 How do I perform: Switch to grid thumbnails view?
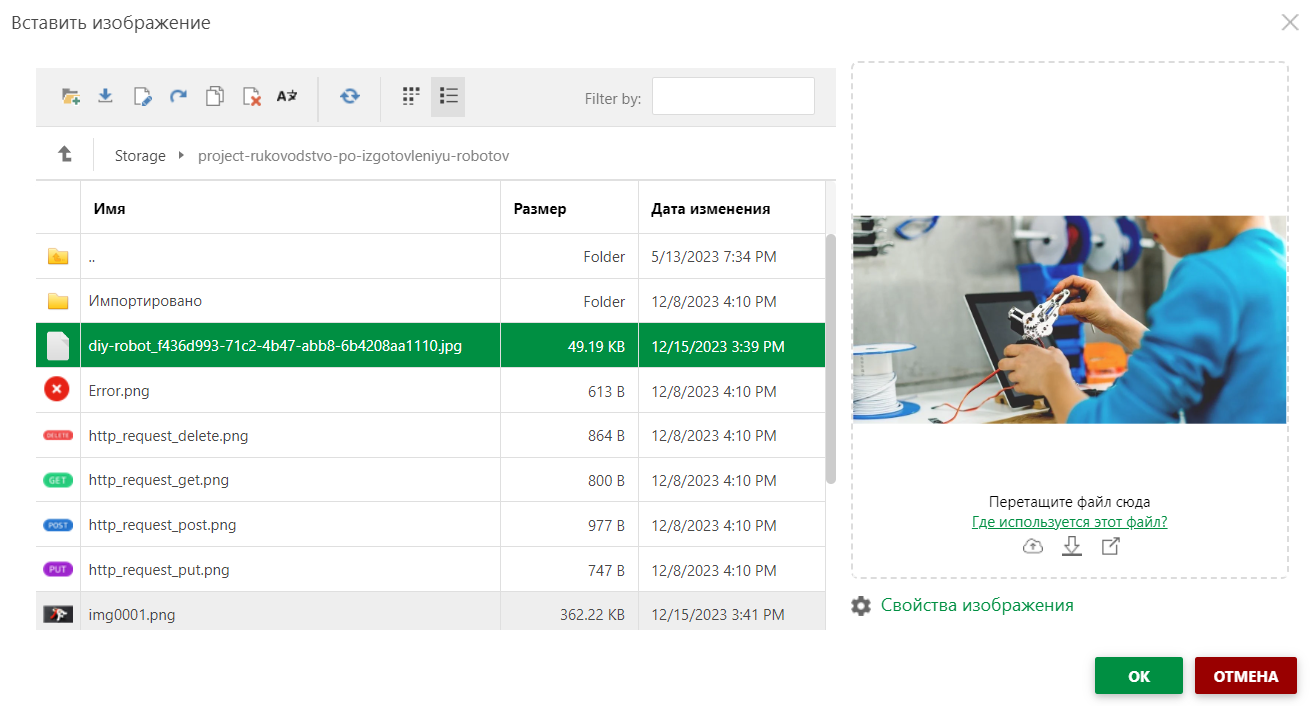click(x=410, y=96)
